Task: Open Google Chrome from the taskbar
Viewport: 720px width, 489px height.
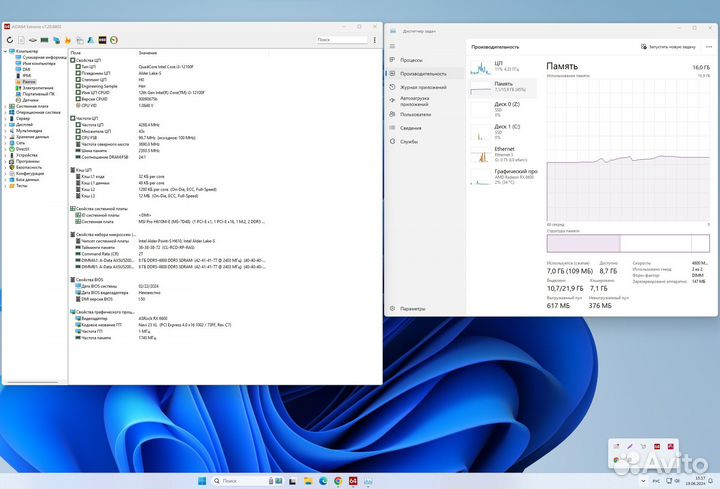Action: click(x=338, y=481)
